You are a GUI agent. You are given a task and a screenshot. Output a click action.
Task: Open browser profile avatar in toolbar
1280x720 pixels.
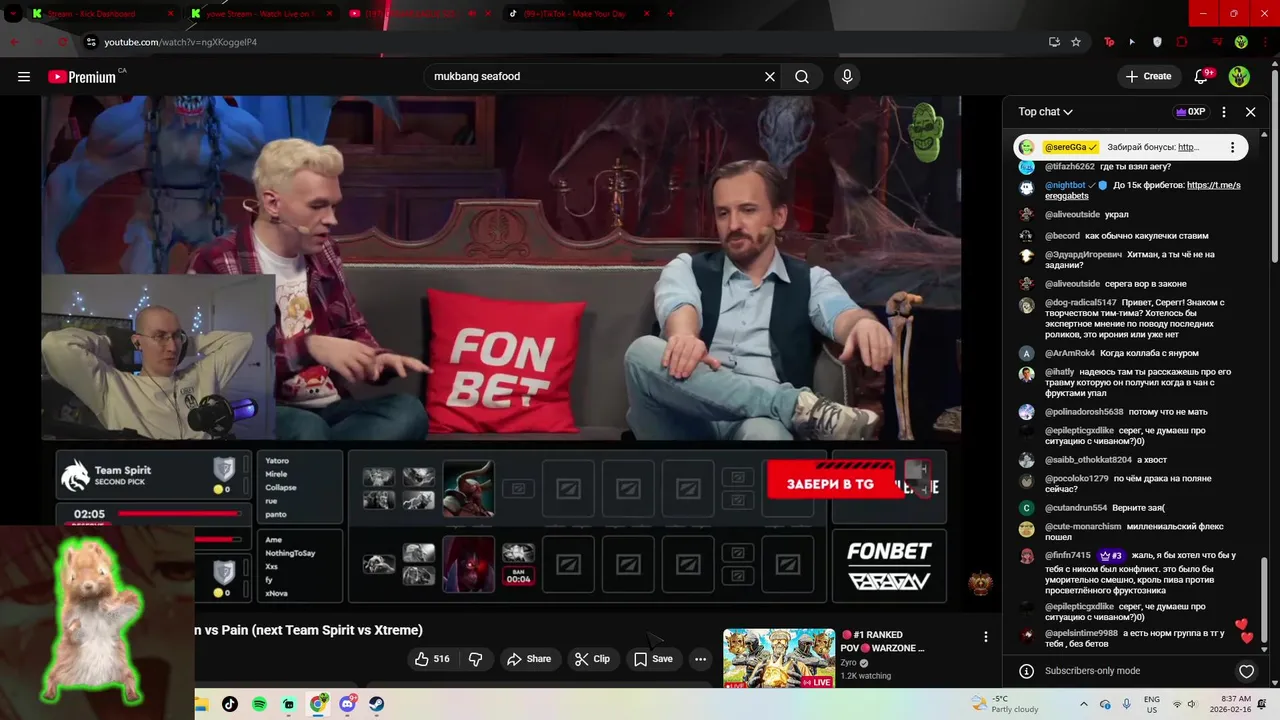coord(1241,42)
